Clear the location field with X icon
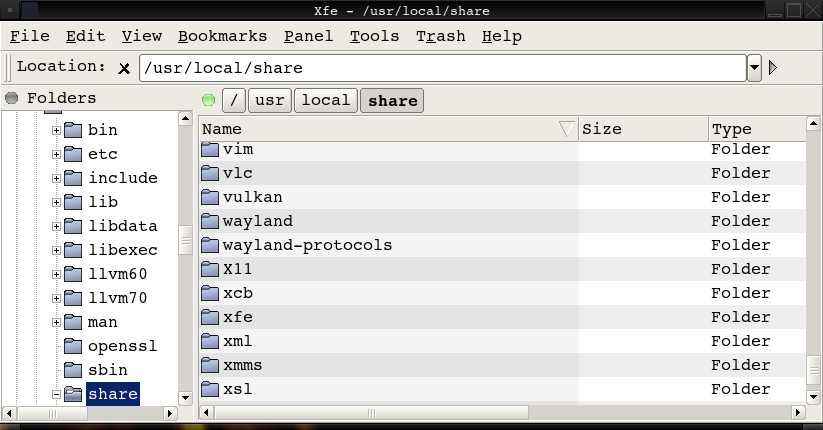This screenshot has height=430, width=823. pos(124,69)
